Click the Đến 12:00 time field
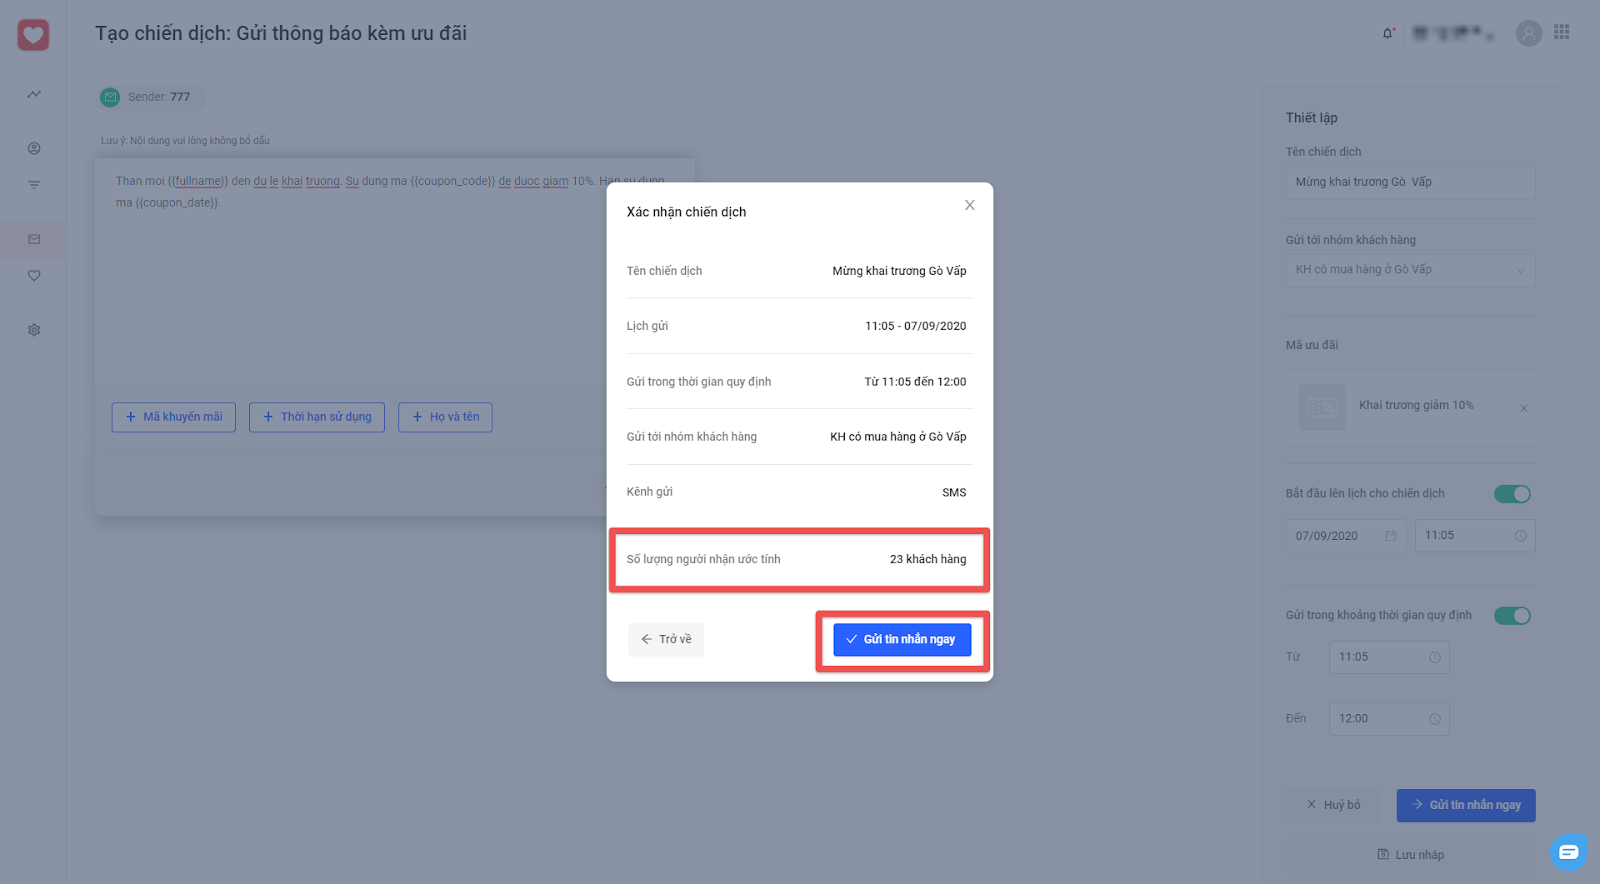The height and width of the screenshot is (884, 1600). (x=1389, y=719)
